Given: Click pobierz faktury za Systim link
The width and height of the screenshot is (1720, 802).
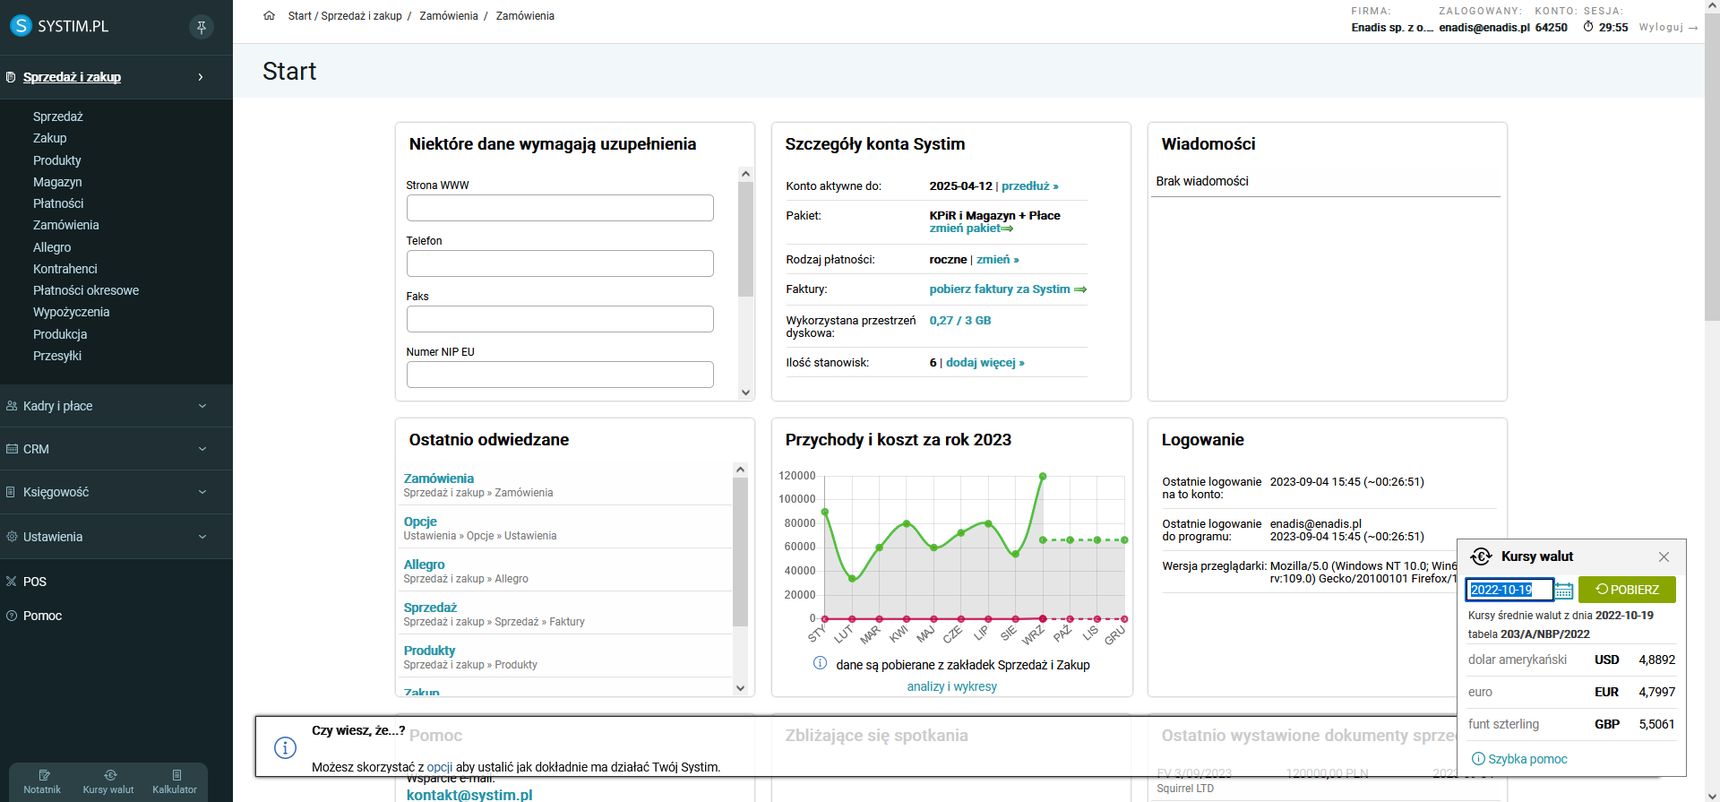Looking at the screenshot, I should [x=1008, y=289].
